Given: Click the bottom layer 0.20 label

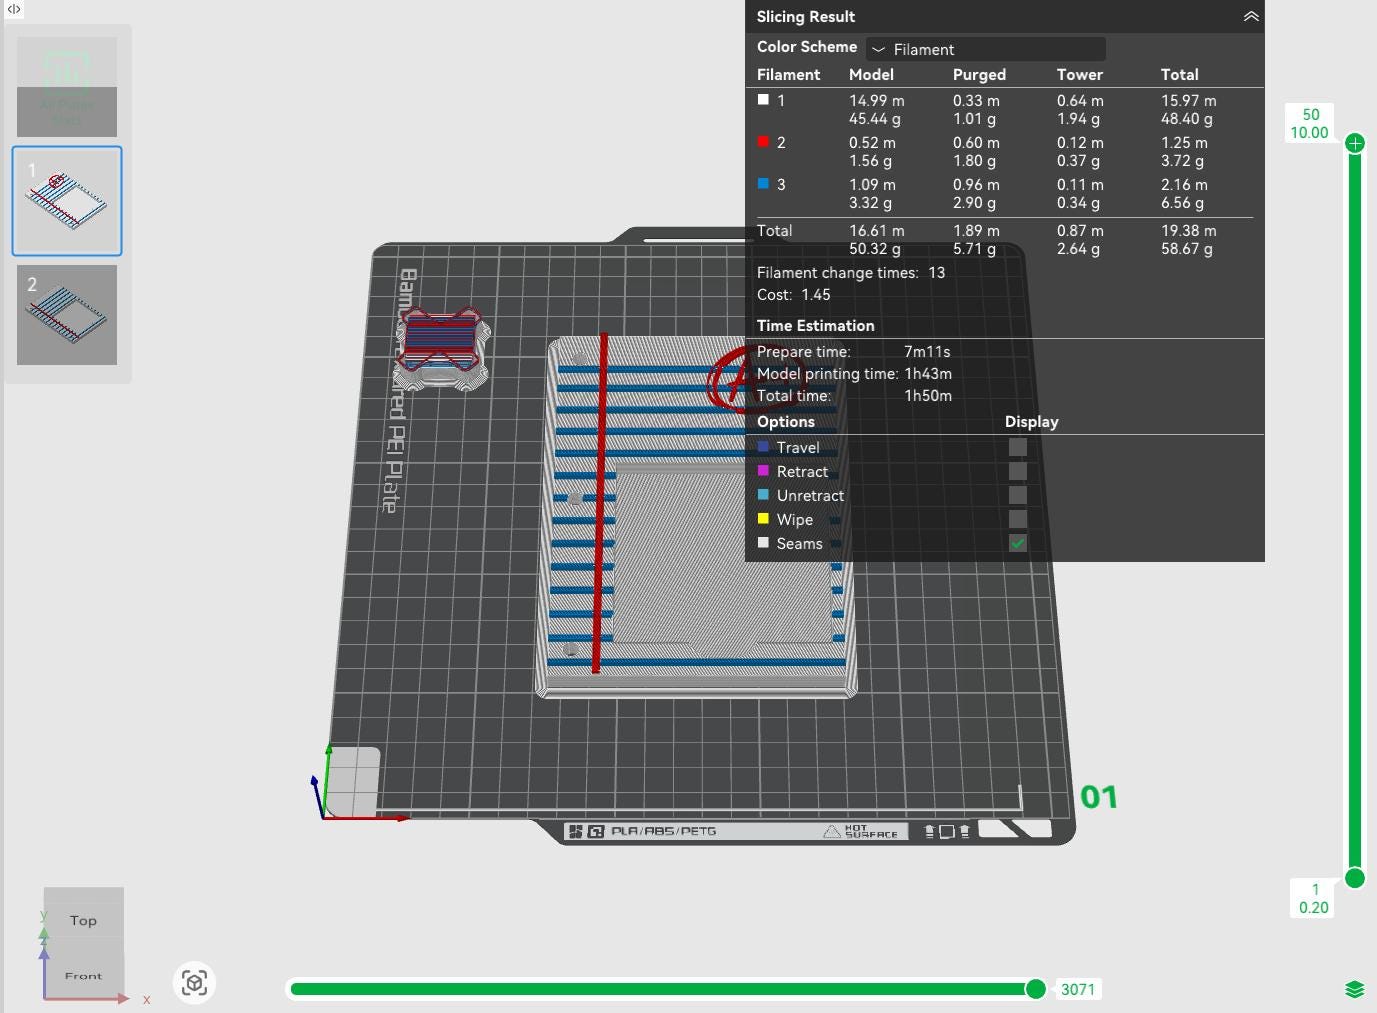Looking at the screenshot, I should tap(1314, 907).
